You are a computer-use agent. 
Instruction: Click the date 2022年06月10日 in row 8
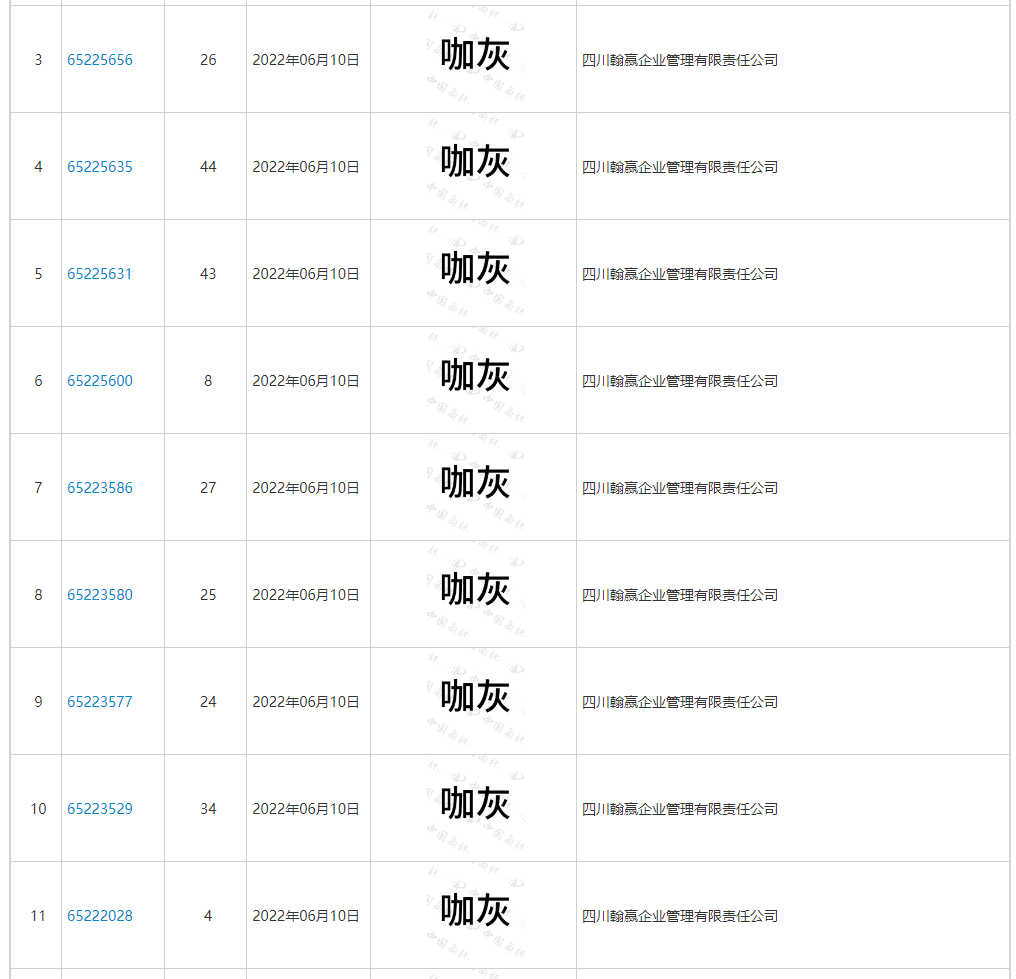pos(306,594)
